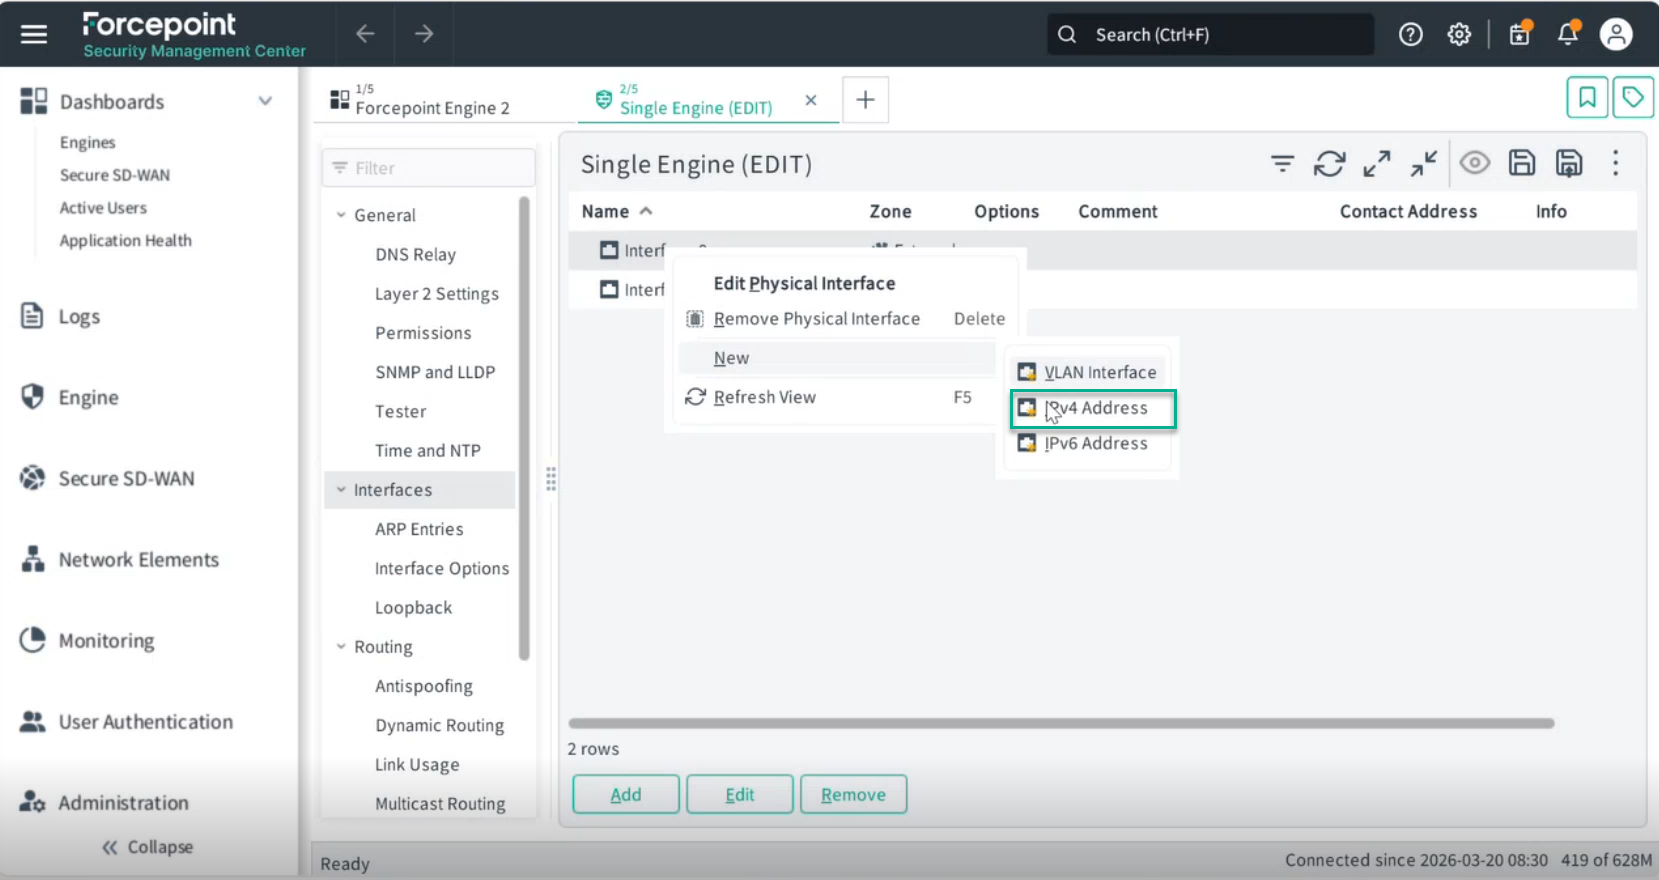1659x880 pixels.
Task: Shrink the panel with inward arrows
Action: click(1424, 163)
